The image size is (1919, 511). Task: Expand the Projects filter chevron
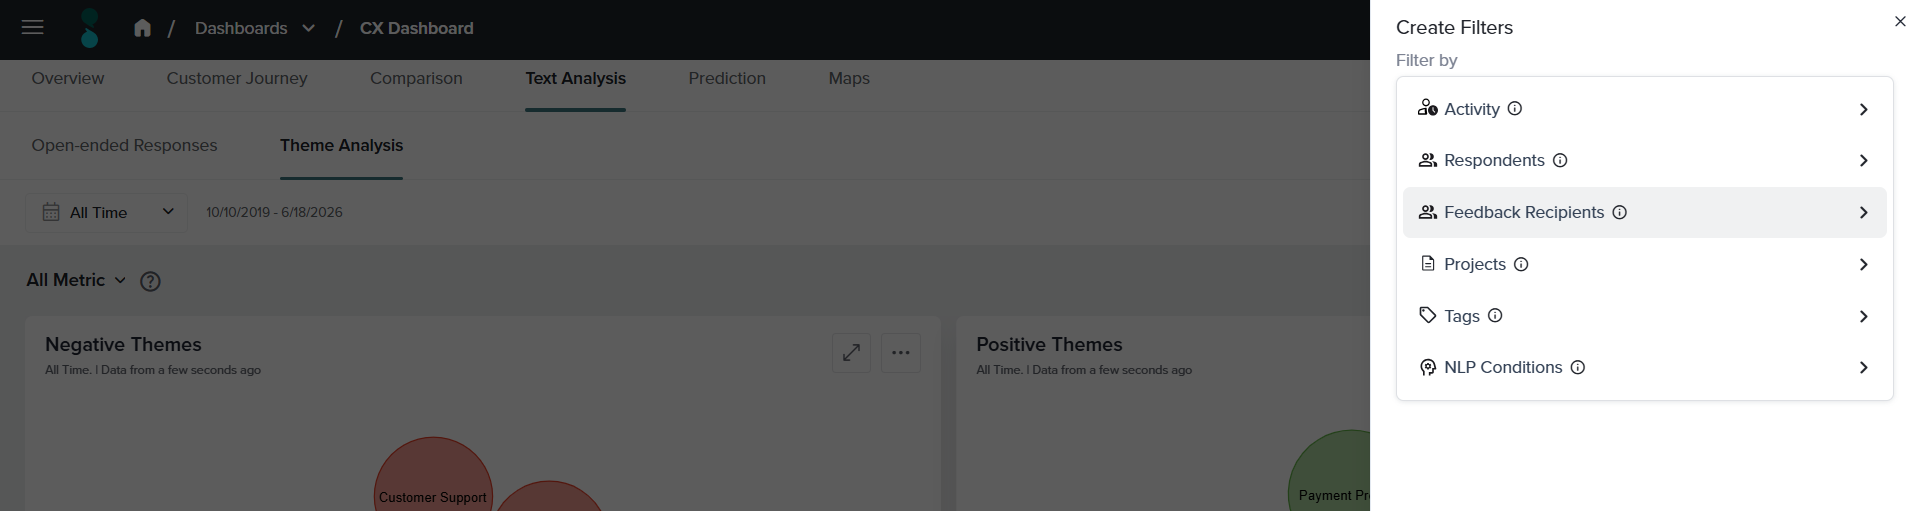pyautogui.click(x=1863, y=265)
